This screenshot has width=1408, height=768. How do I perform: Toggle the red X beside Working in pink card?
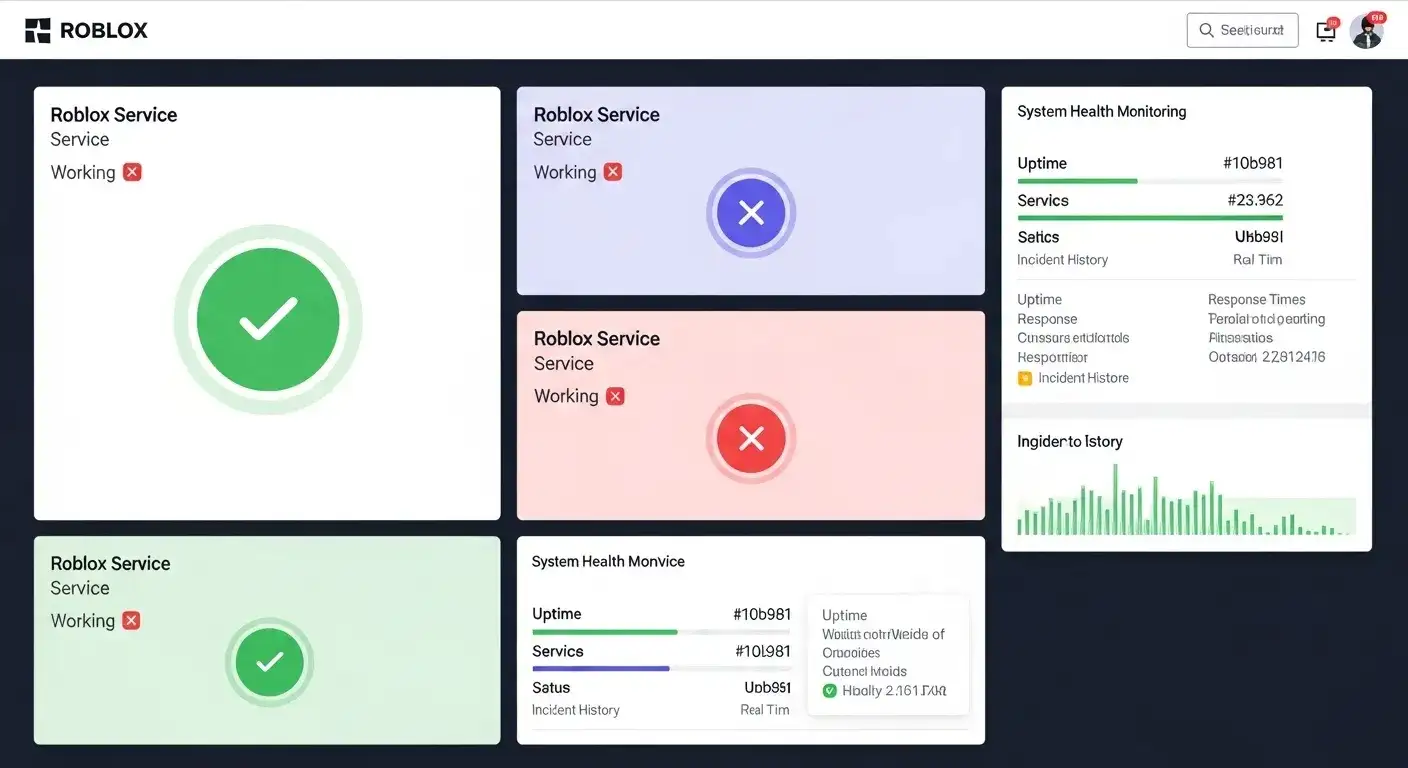(x=615, y=396)
